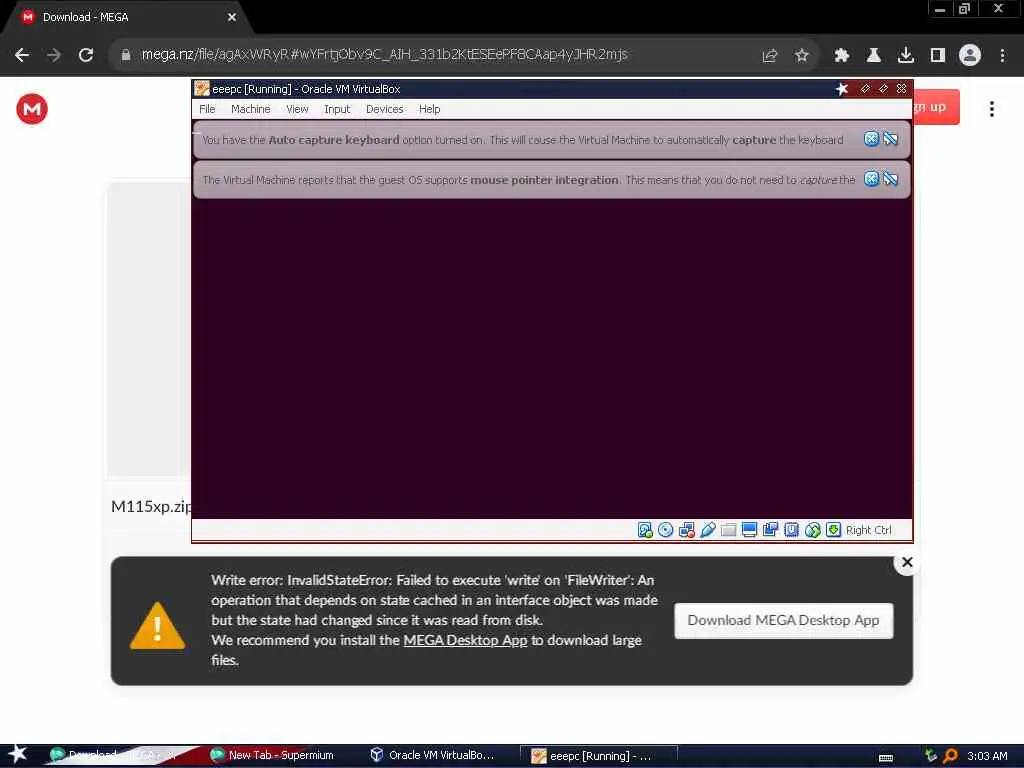Click the orange magnifier tray icon
1024x768 pixels.
click(950, 756)
